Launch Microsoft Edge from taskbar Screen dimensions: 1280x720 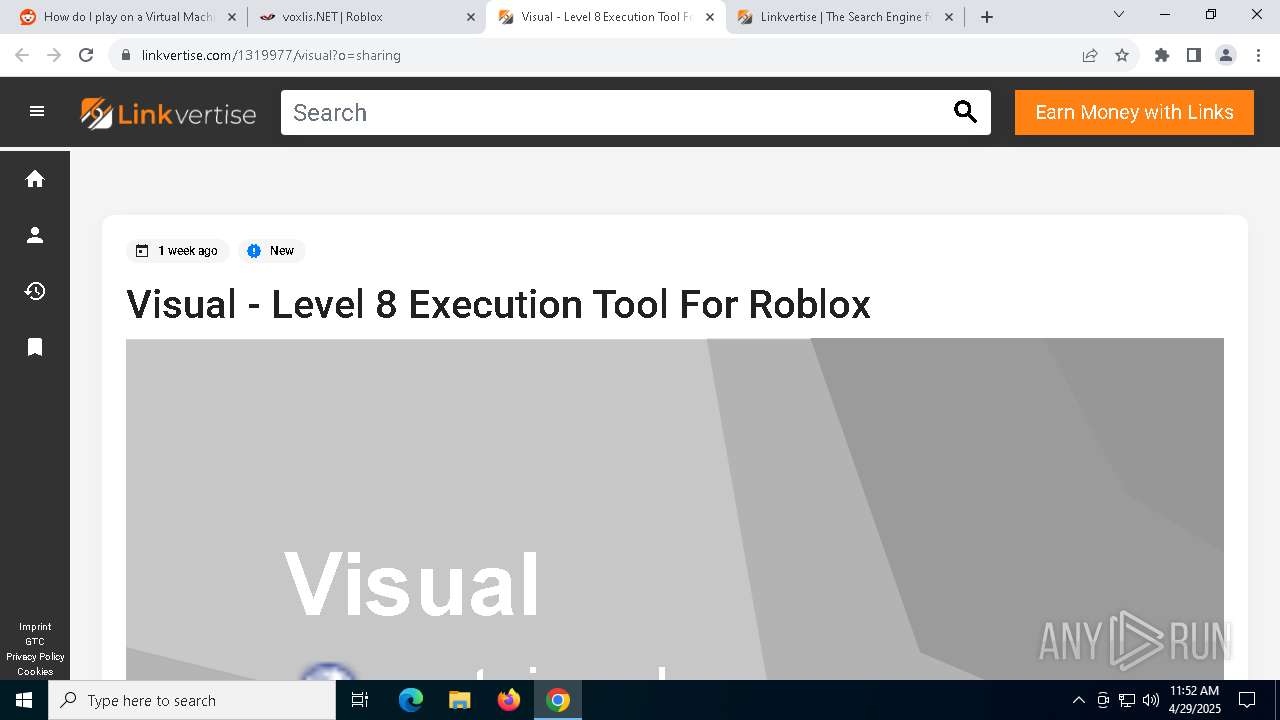coord(411,700)
